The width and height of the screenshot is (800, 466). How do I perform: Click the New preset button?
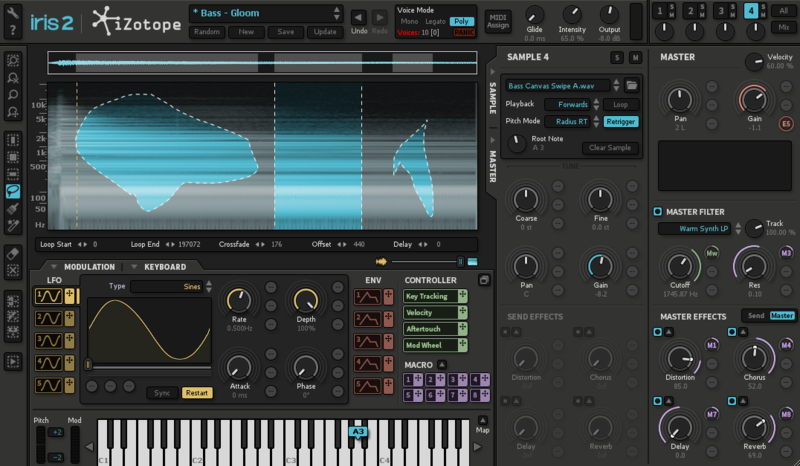pyautogui.click(x=246, y=32)
